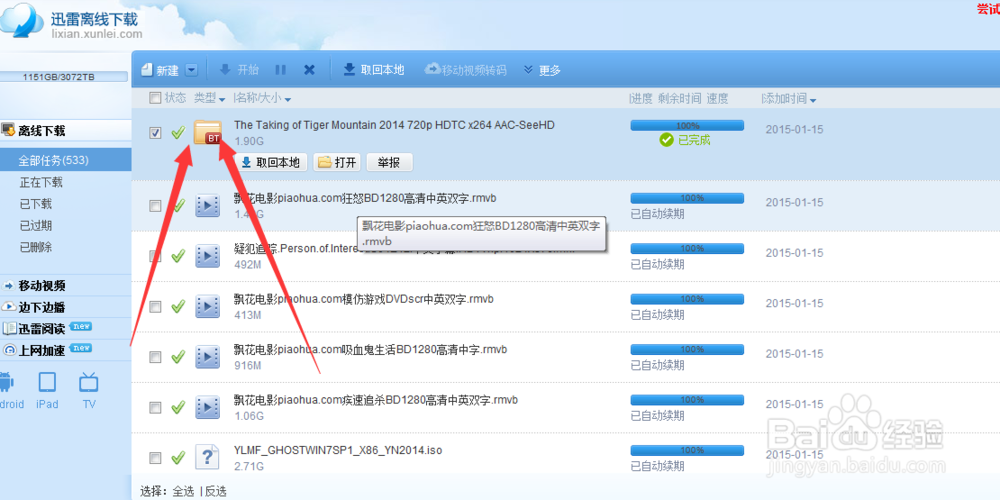Click video file icon of 狂怒BD1280
The width and height of the screenshot is (1000, 500).
[x=207, y=205]
